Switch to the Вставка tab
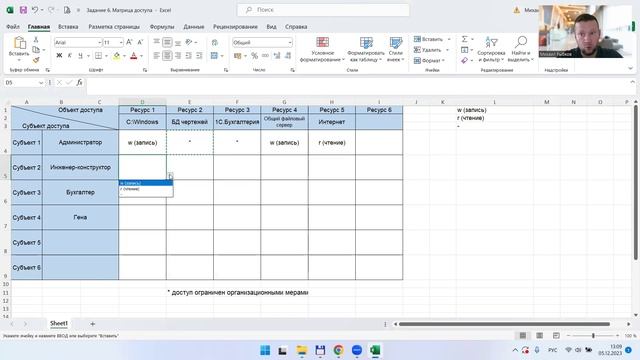Image resolution: width=640 pixels, height=360 pixels. (68, 27)
